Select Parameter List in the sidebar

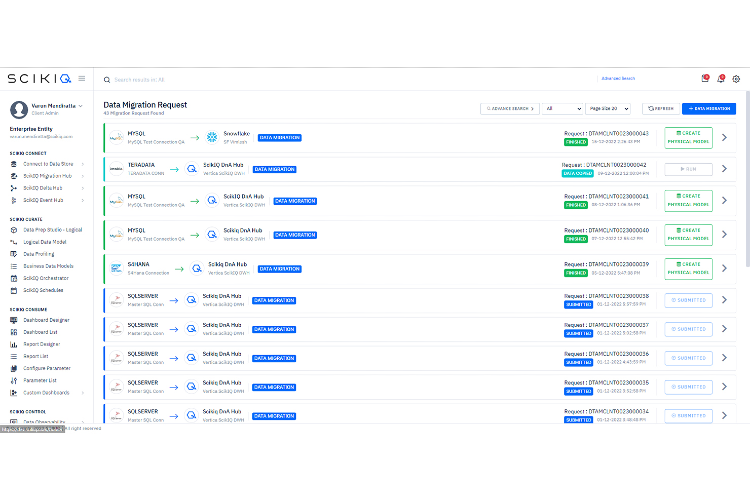pyautogui.click(x=40, y=380)
